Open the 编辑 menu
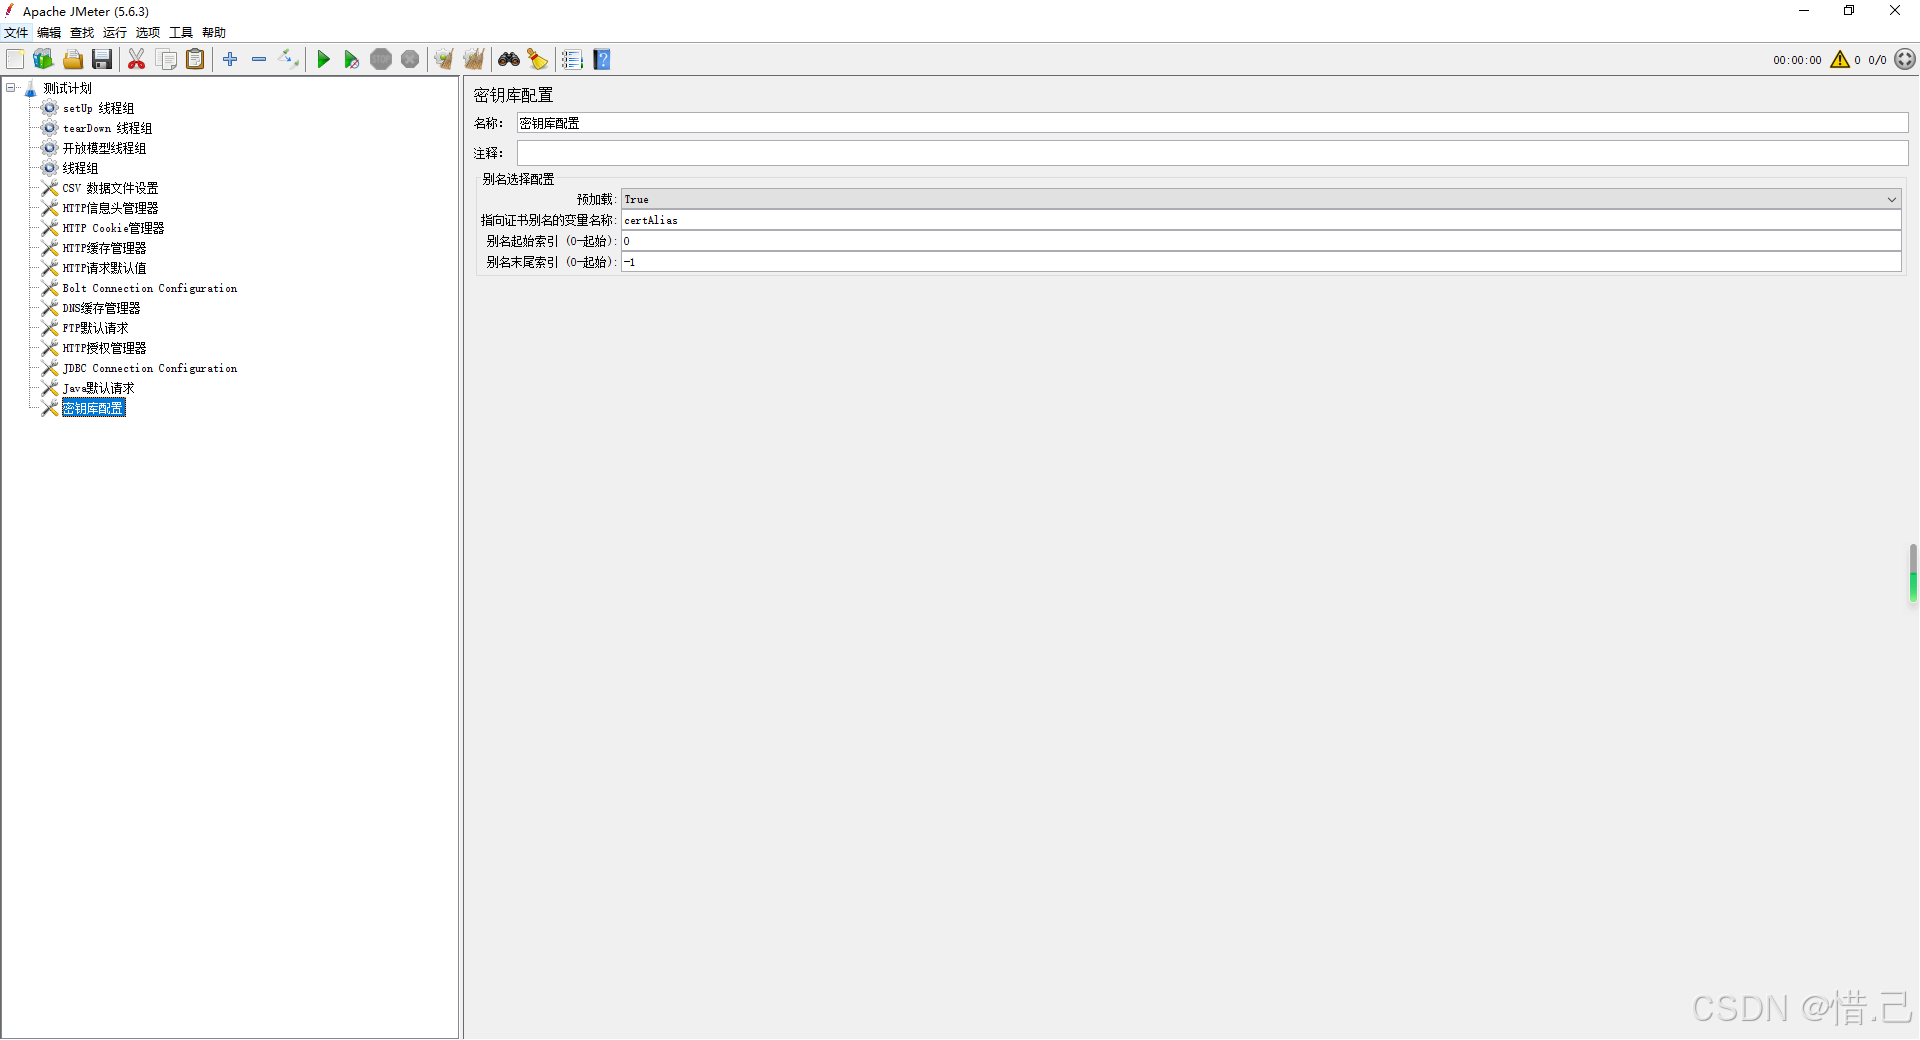 pos(49,33)
